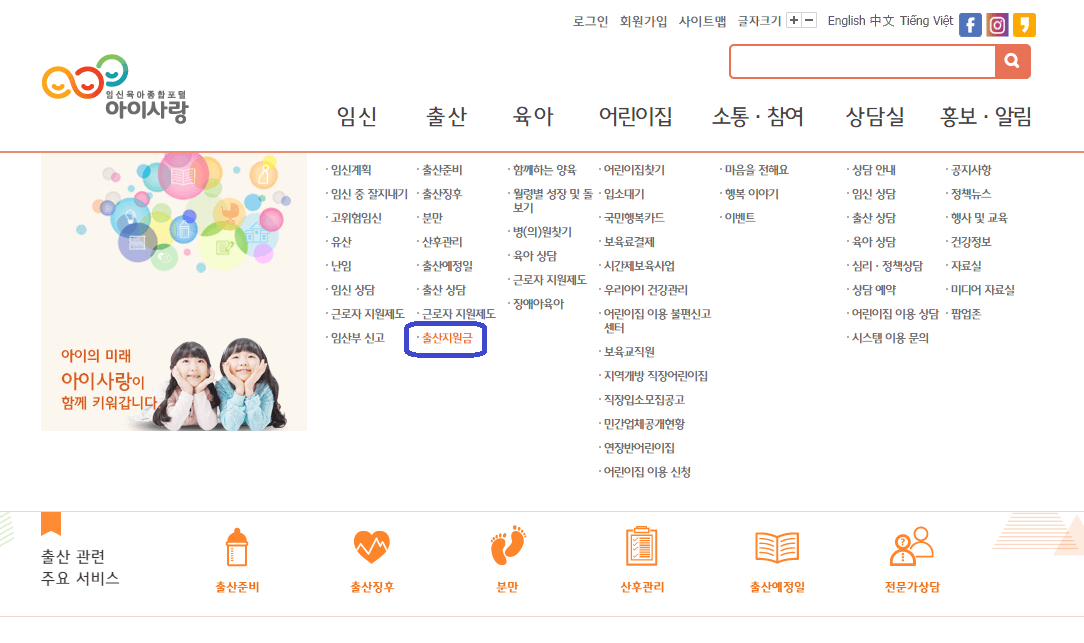Viewport: 1084px width, 643px height.
Task: Select the 출산준비 baby bottle icon
Action: [x=236, y=547]
